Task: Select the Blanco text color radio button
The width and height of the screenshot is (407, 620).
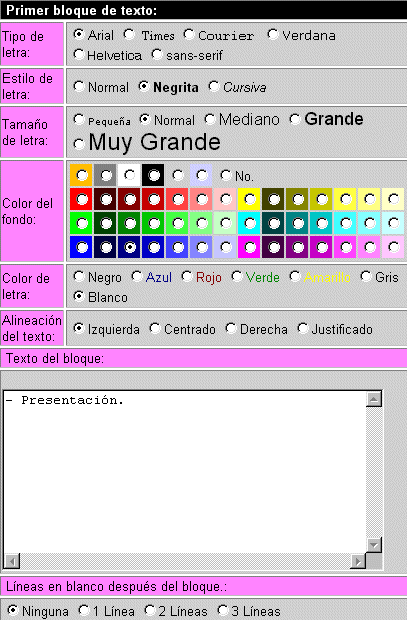Action: coord(79,297)
